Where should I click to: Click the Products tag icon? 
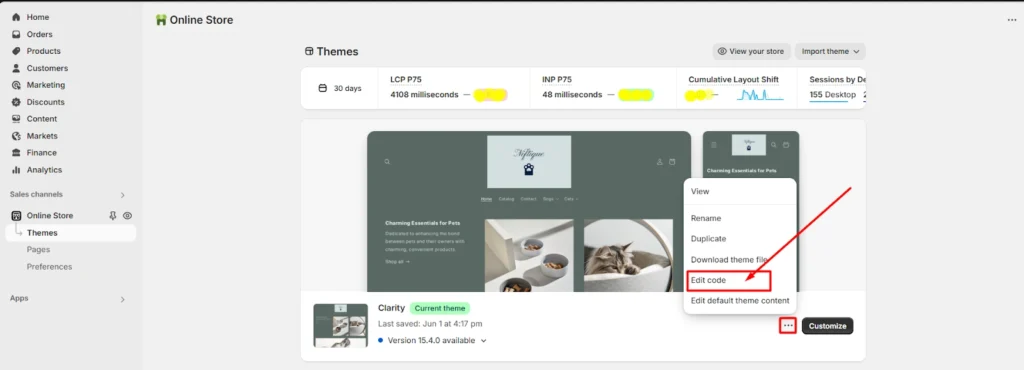(x=16, y=51)
